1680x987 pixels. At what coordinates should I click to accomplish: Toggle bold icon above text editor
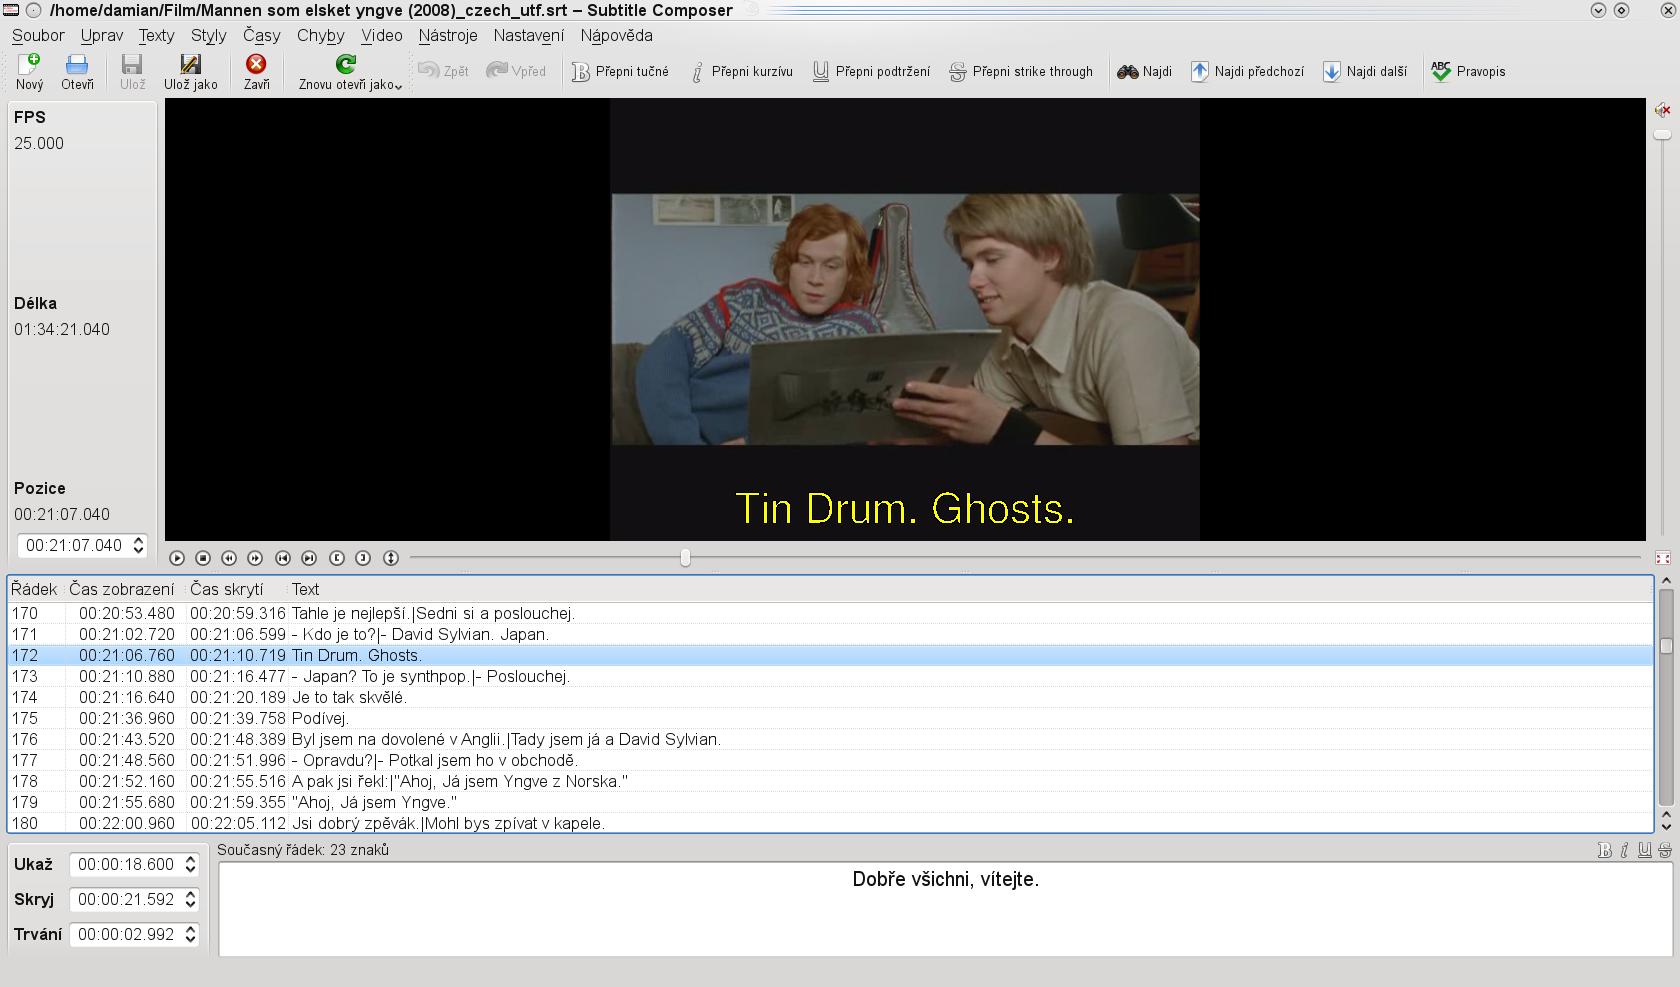(x=1605, y=850)
